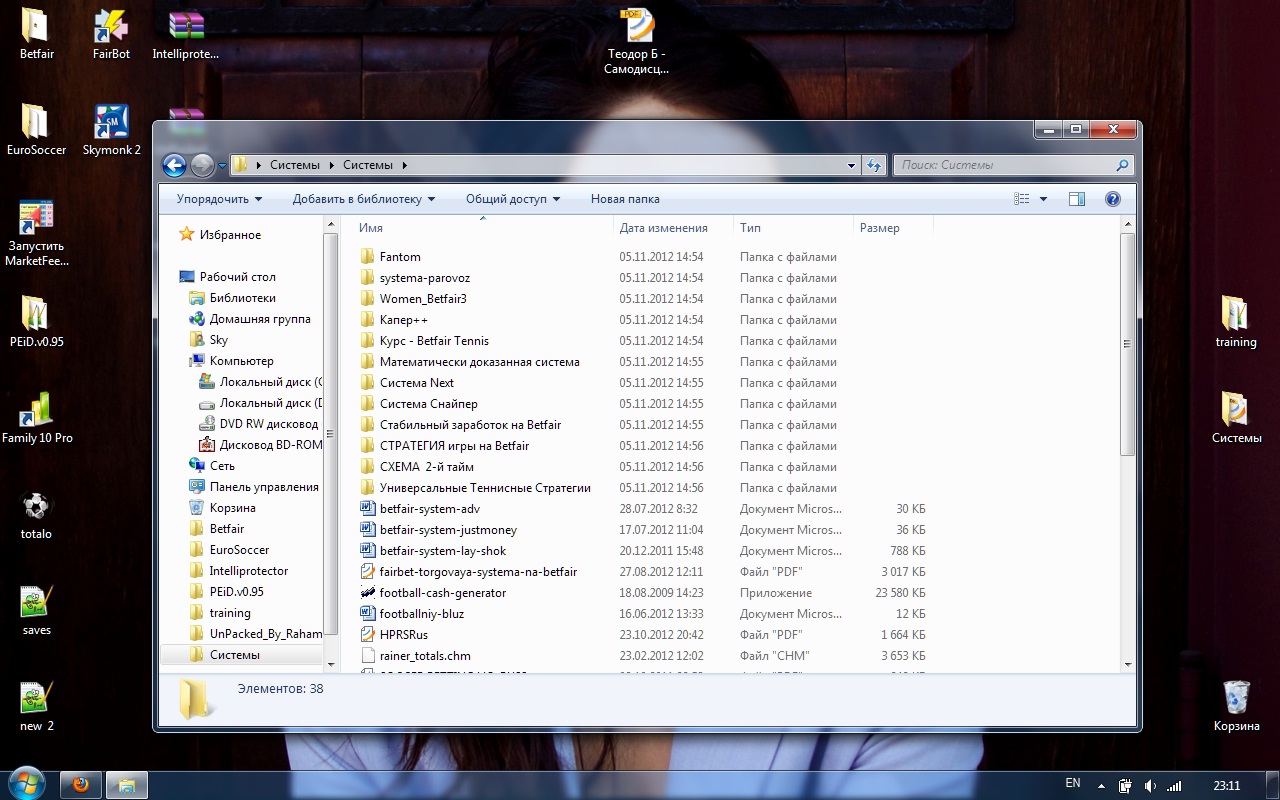Open the Упорядочить dropdown menu
The height and width of the screenshot is (800, 1280).
pyautogui.click(x=219, y=199)
